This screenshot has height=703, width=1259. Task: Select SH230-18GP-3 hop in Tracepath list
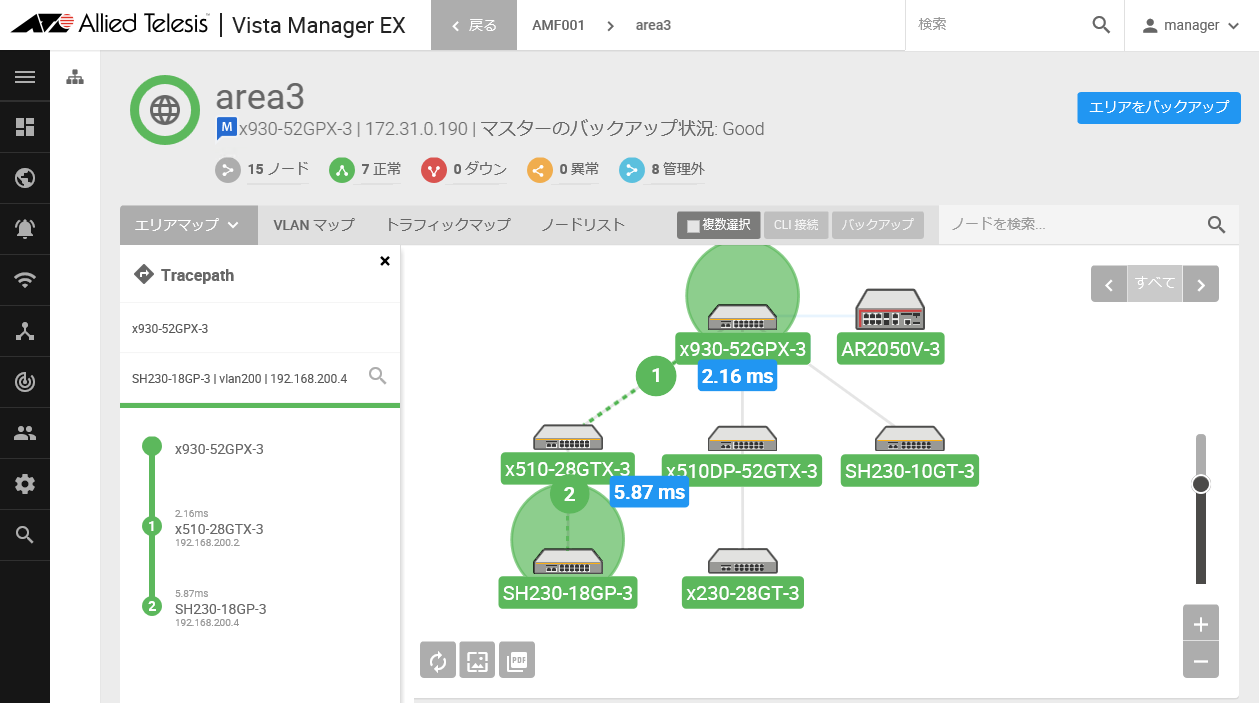220,609
